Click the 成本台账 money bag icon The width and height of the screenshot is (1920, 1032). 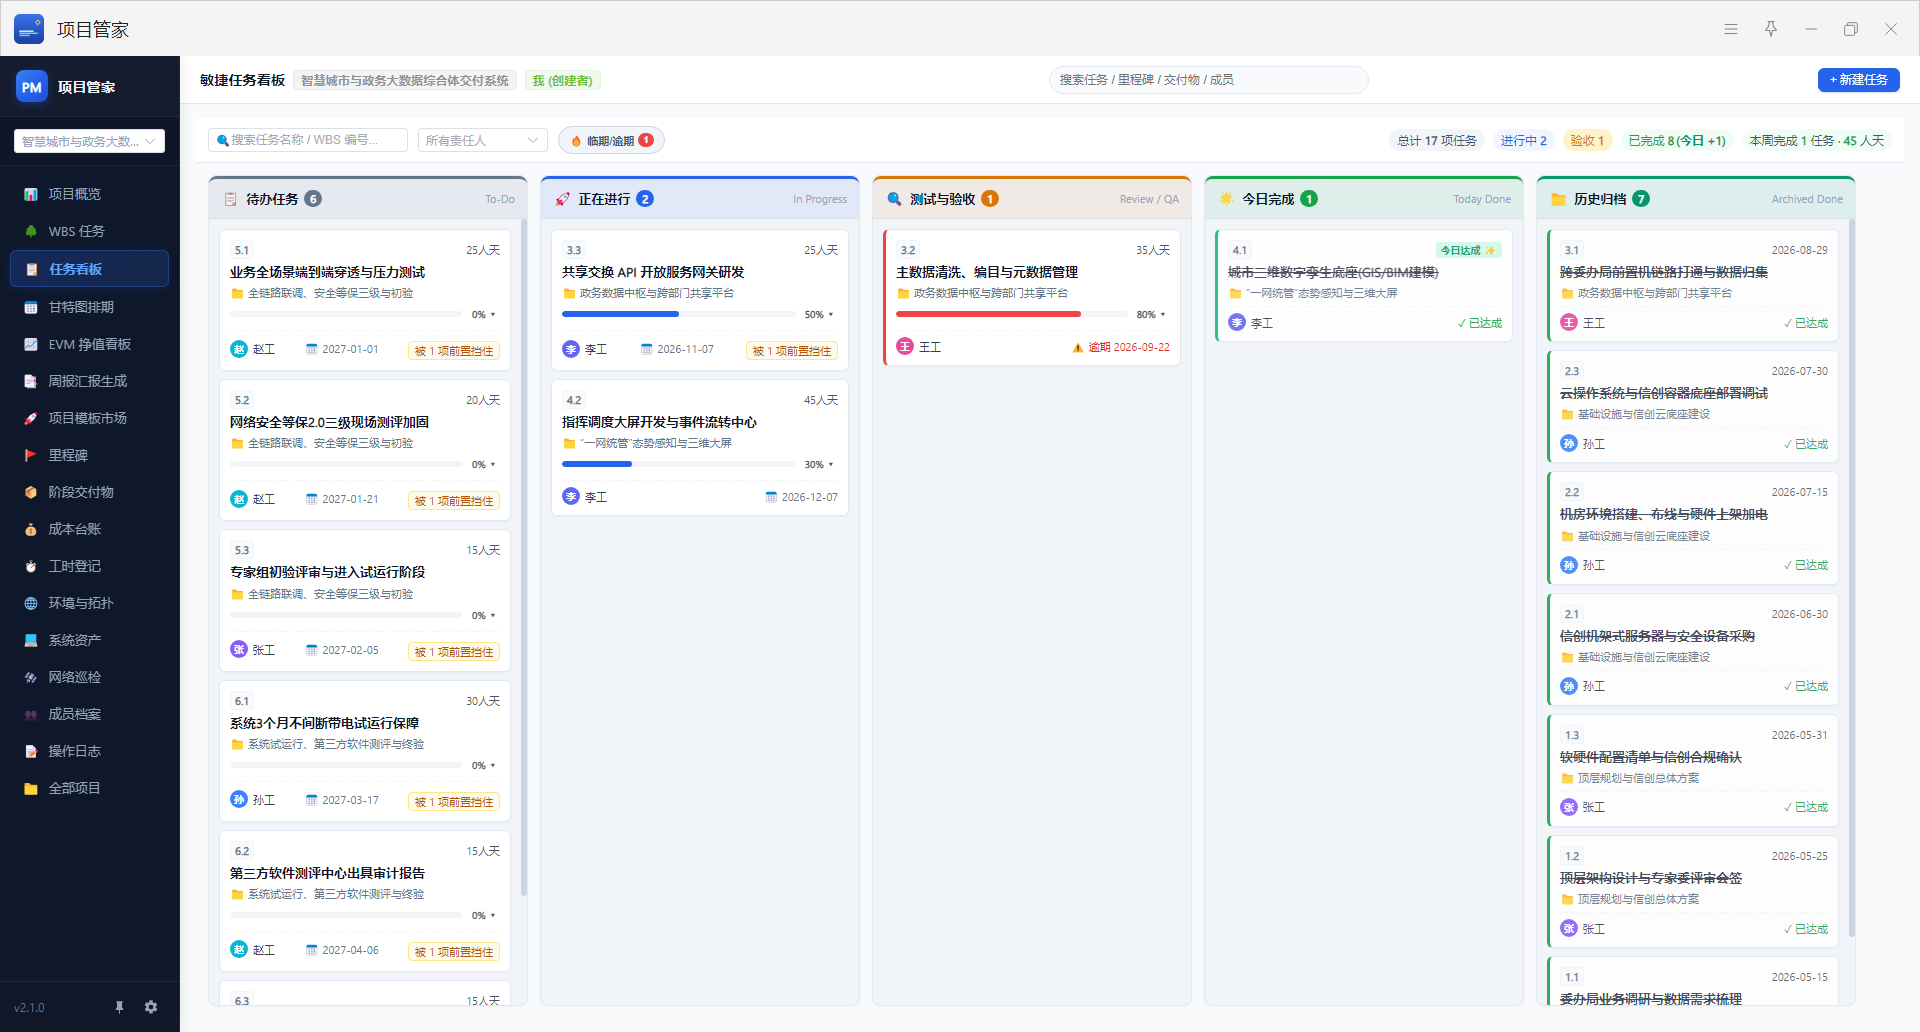[x=31, y=529]
